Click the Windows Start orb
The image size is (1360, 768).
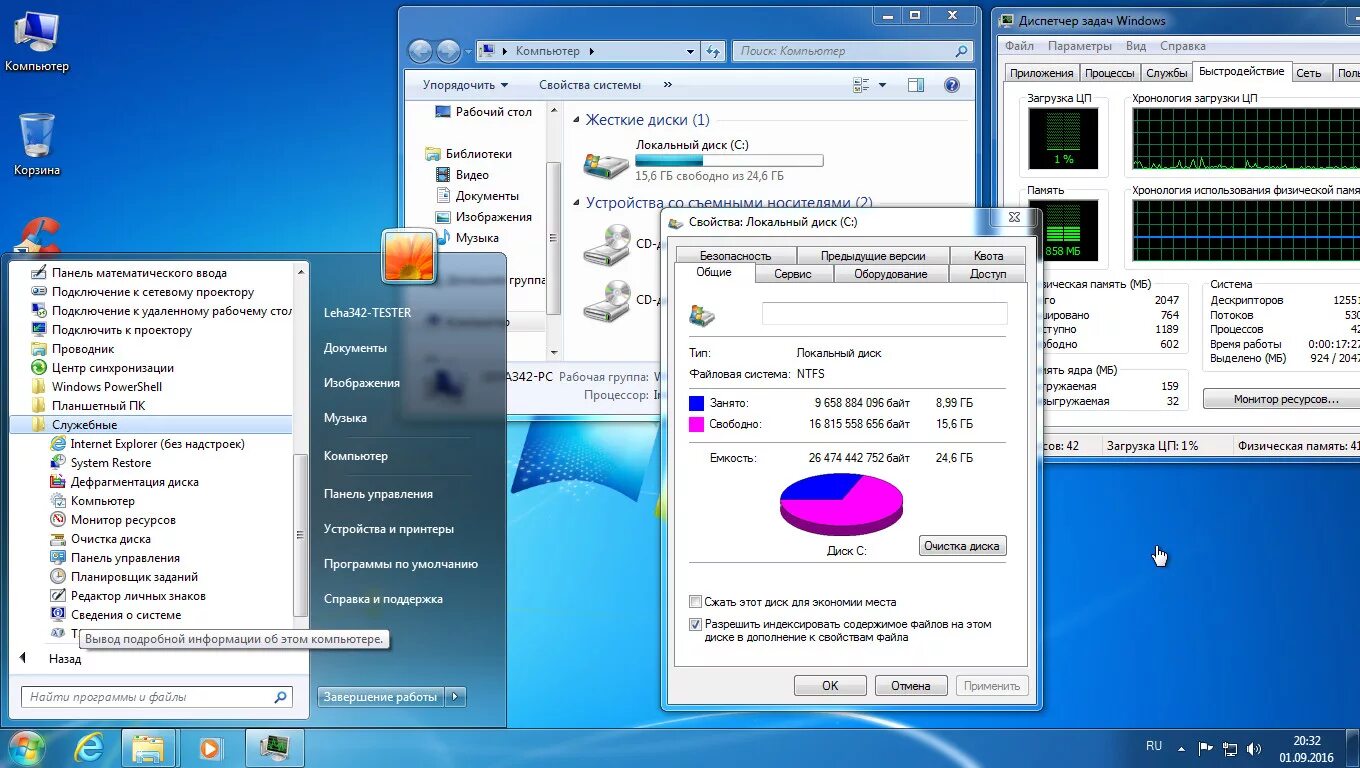(27, 748)
